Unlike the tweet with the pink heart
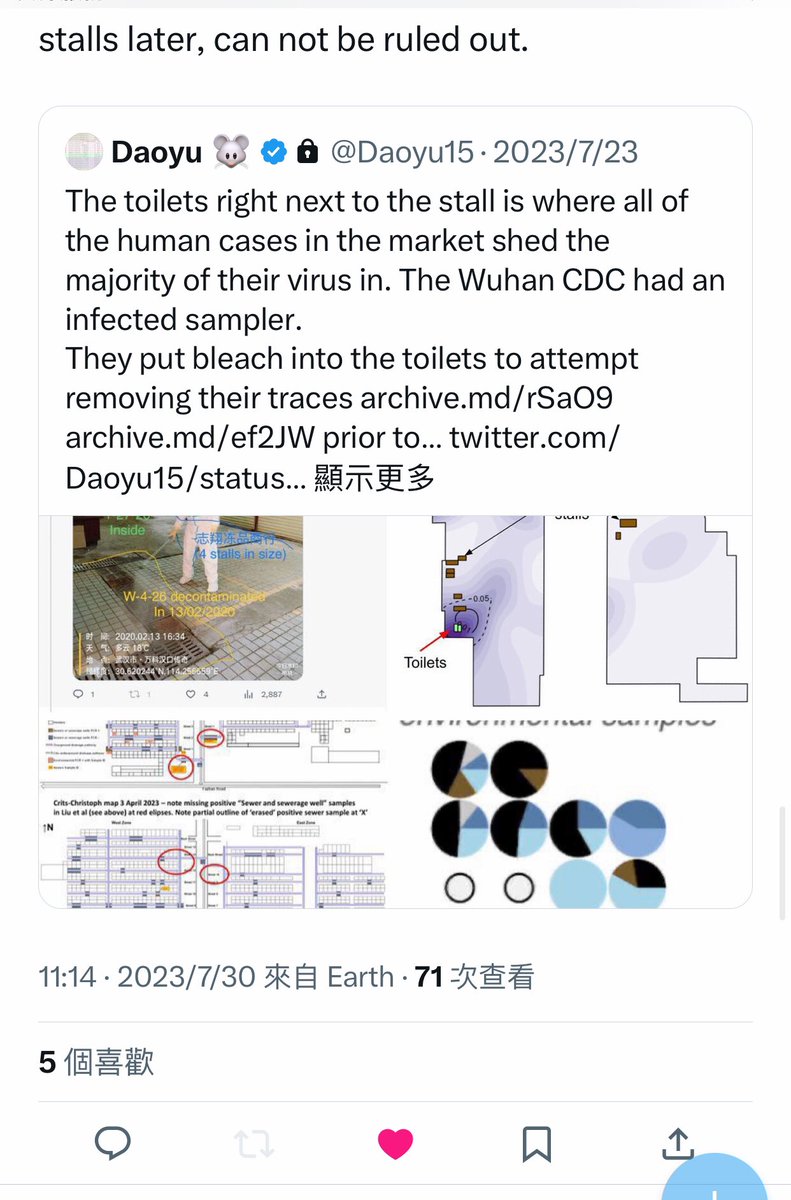 (x=395, y=1143)
